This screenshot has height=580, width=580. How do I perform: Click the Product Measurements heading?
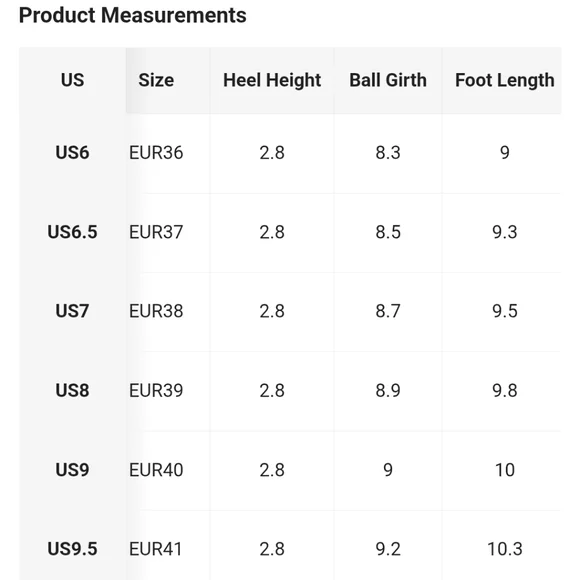pyautogui.click(x=132, y=16)
